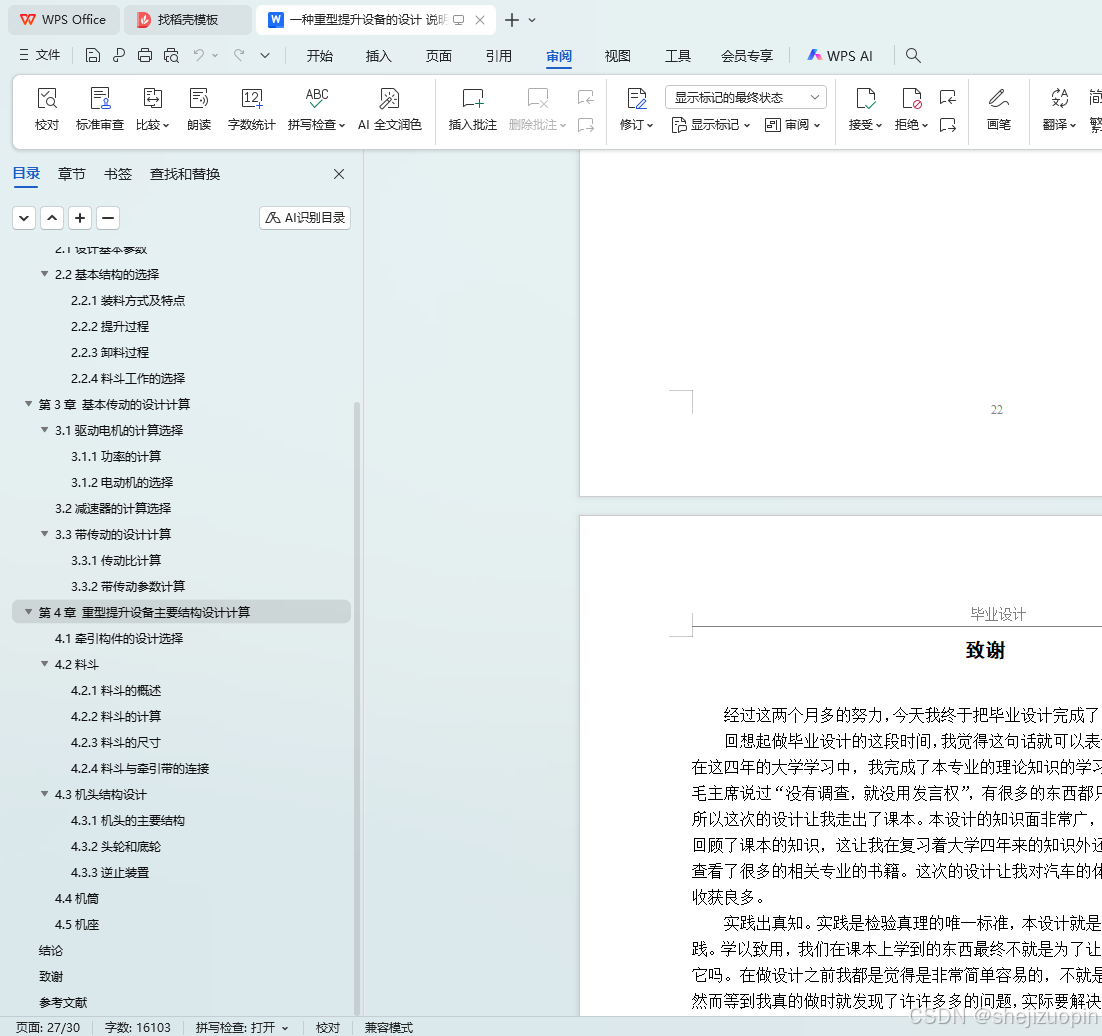Click the redo arrow
This screenshot has height=1036, width=1102.
tap(239, 55)
